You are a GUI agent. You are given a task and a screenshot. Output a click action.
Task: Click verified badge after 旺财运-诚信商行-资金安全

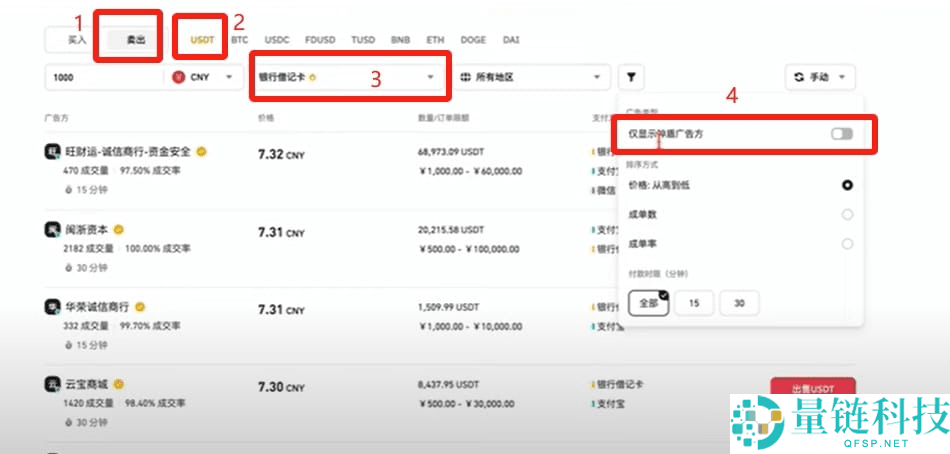(201, 152)
